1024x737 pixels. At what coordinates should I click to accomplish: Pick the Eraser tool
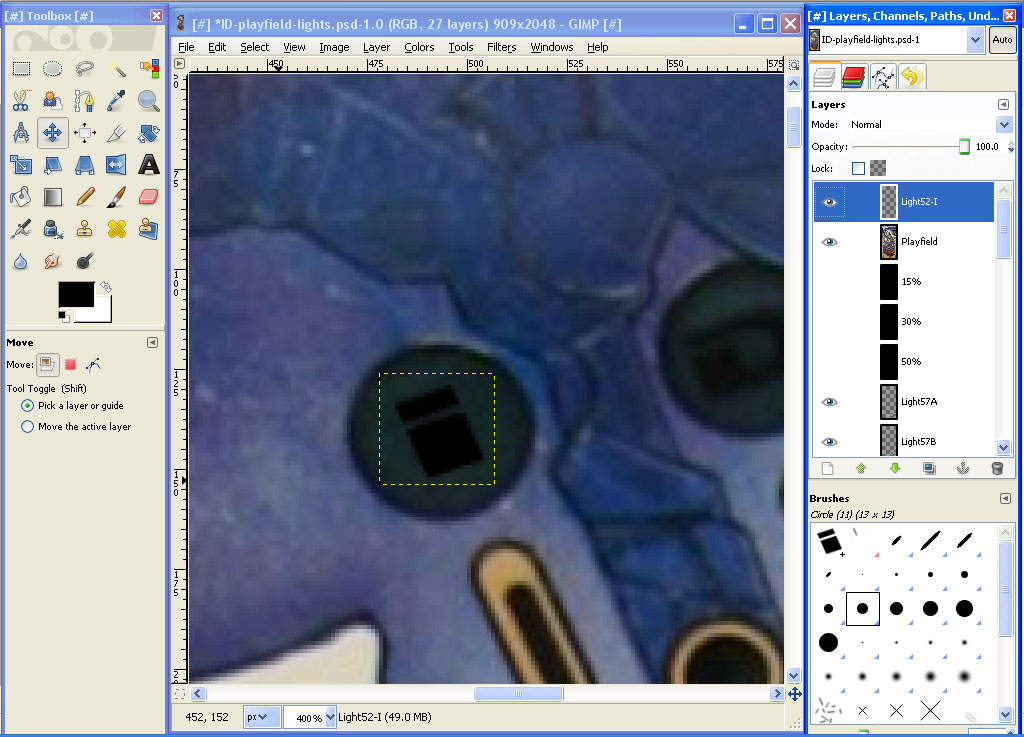(x=149, y=196)
